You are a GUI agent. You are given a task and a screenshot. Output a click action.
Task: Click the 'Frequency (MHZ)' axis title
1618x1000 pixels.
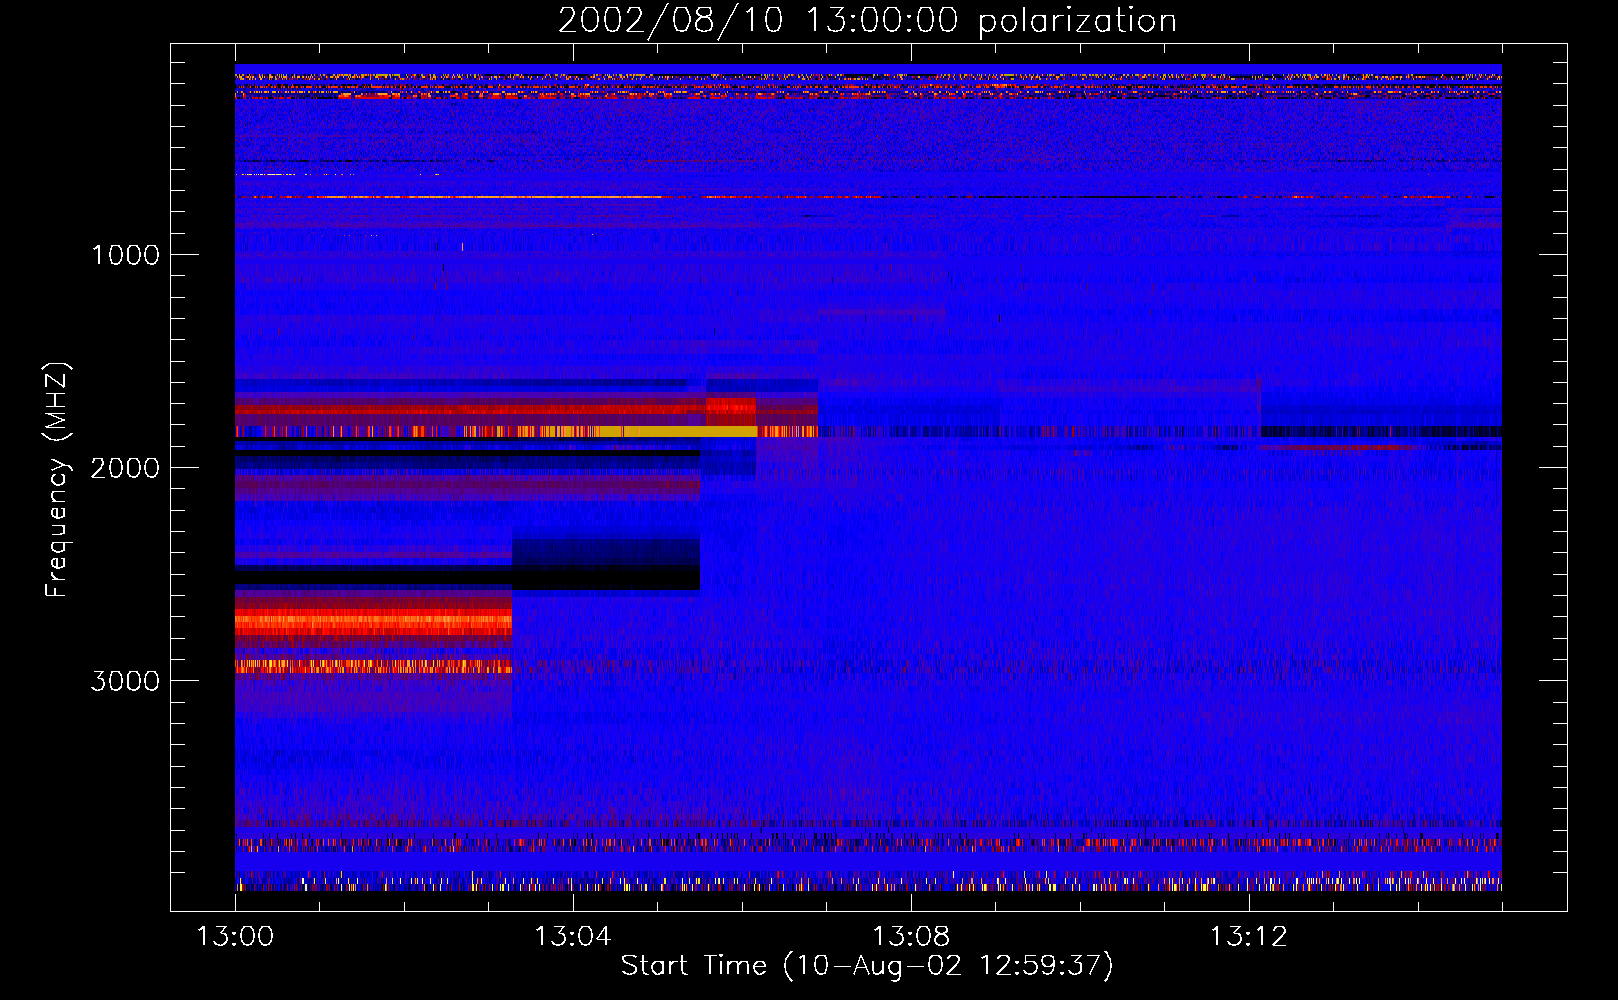click(57, 479)
